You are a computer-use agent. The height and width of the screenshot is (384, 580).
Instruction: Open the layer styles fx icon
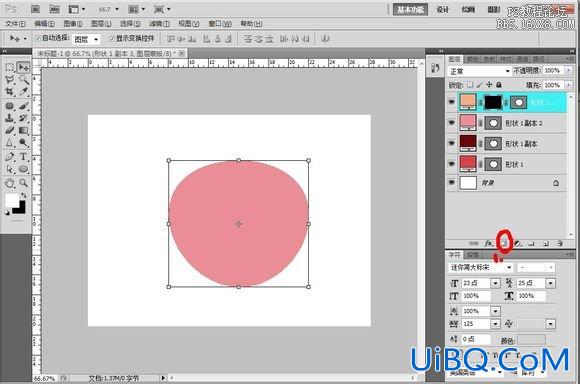click(489, 243)
